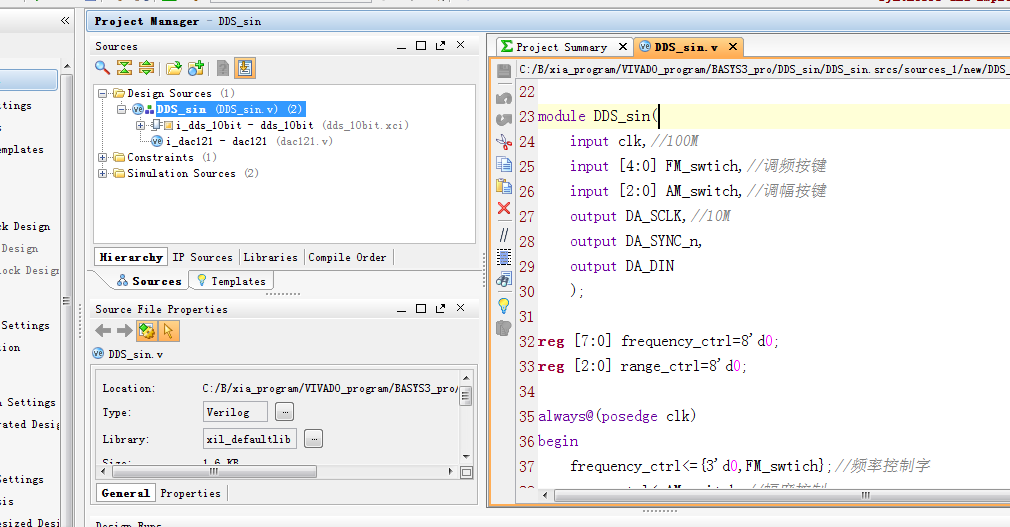Image resolution: width=1010 pixels, height=527 pixels.
Task: Click the browse button next to Verilog type
Action: pyautogui.click(x=284, y=412)
